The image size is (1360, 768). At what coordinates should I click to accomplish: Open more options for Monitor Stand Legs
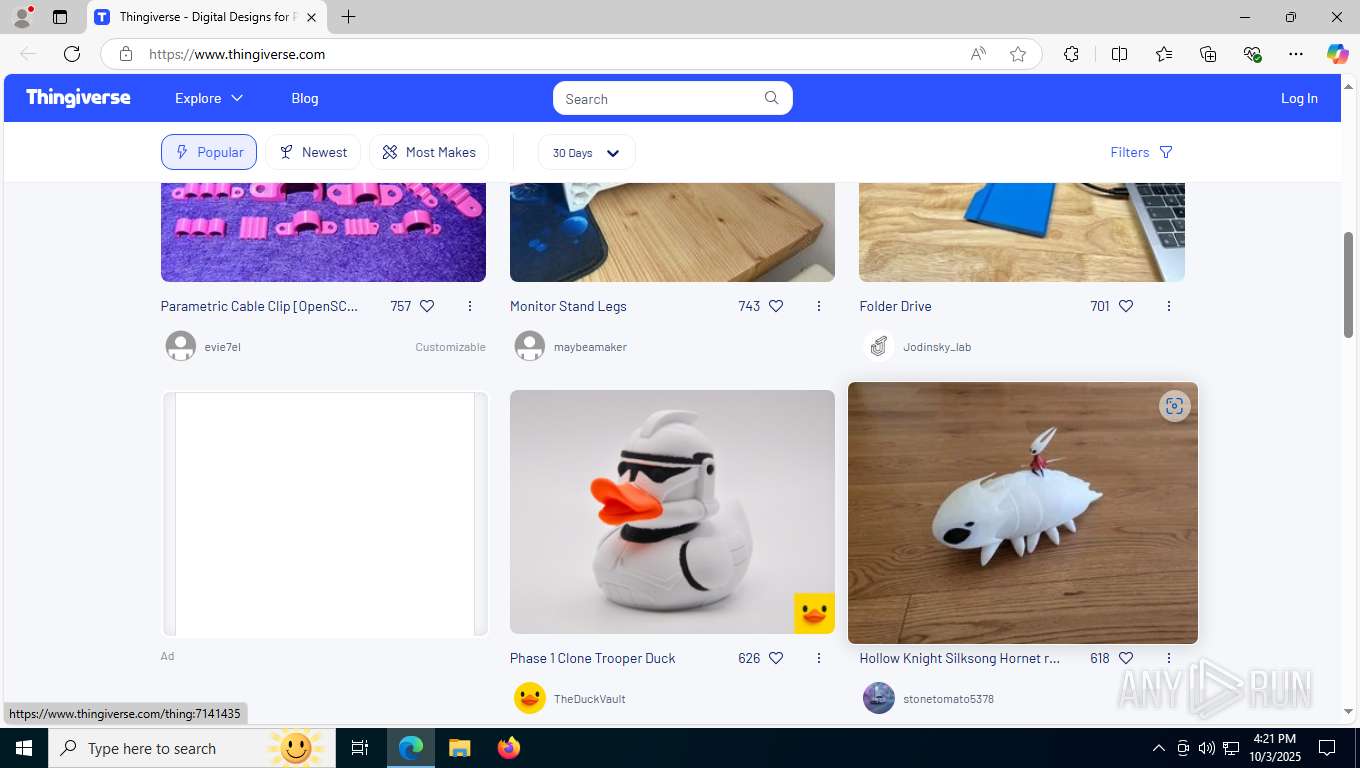pyautogui.click(x=819, y=306)
